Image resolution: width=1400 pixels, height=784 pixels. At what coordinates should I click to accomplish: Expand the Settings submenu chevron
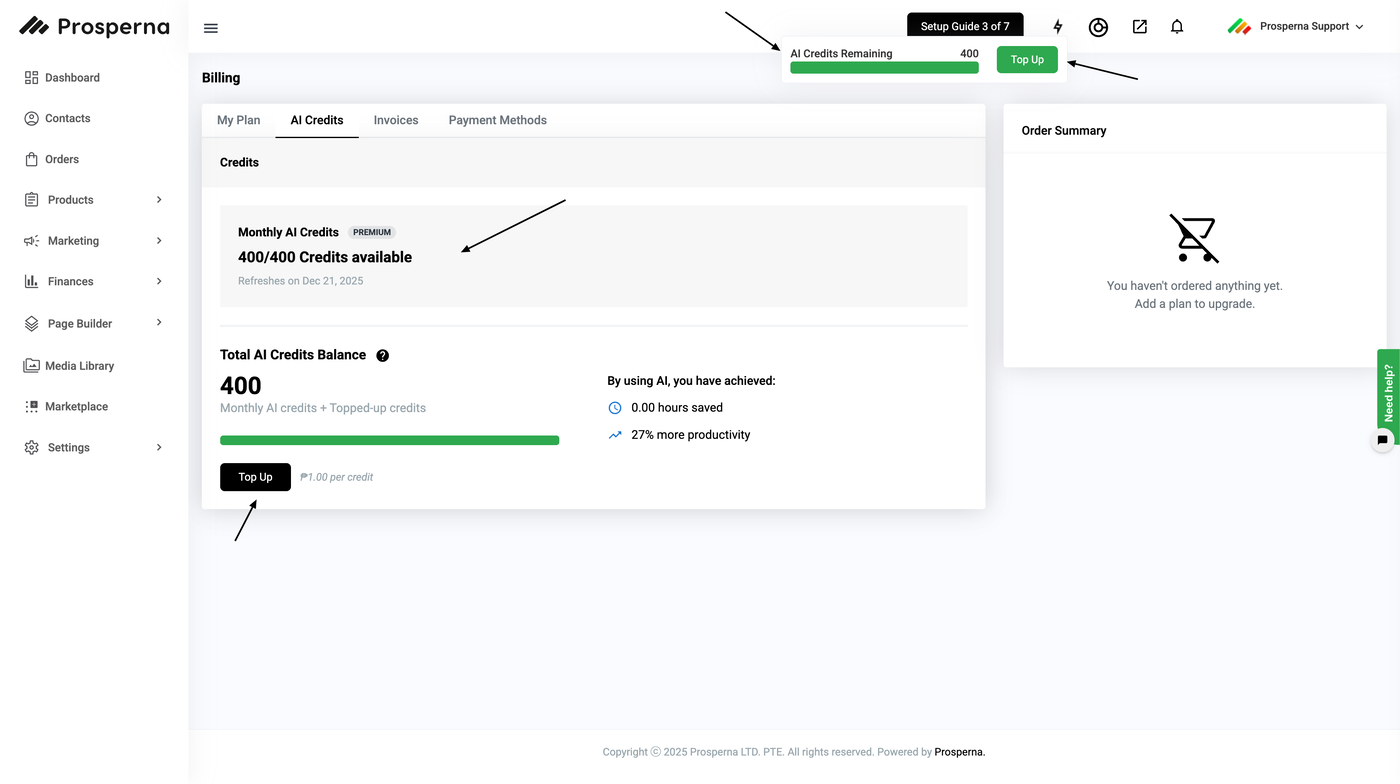point(159,447)
